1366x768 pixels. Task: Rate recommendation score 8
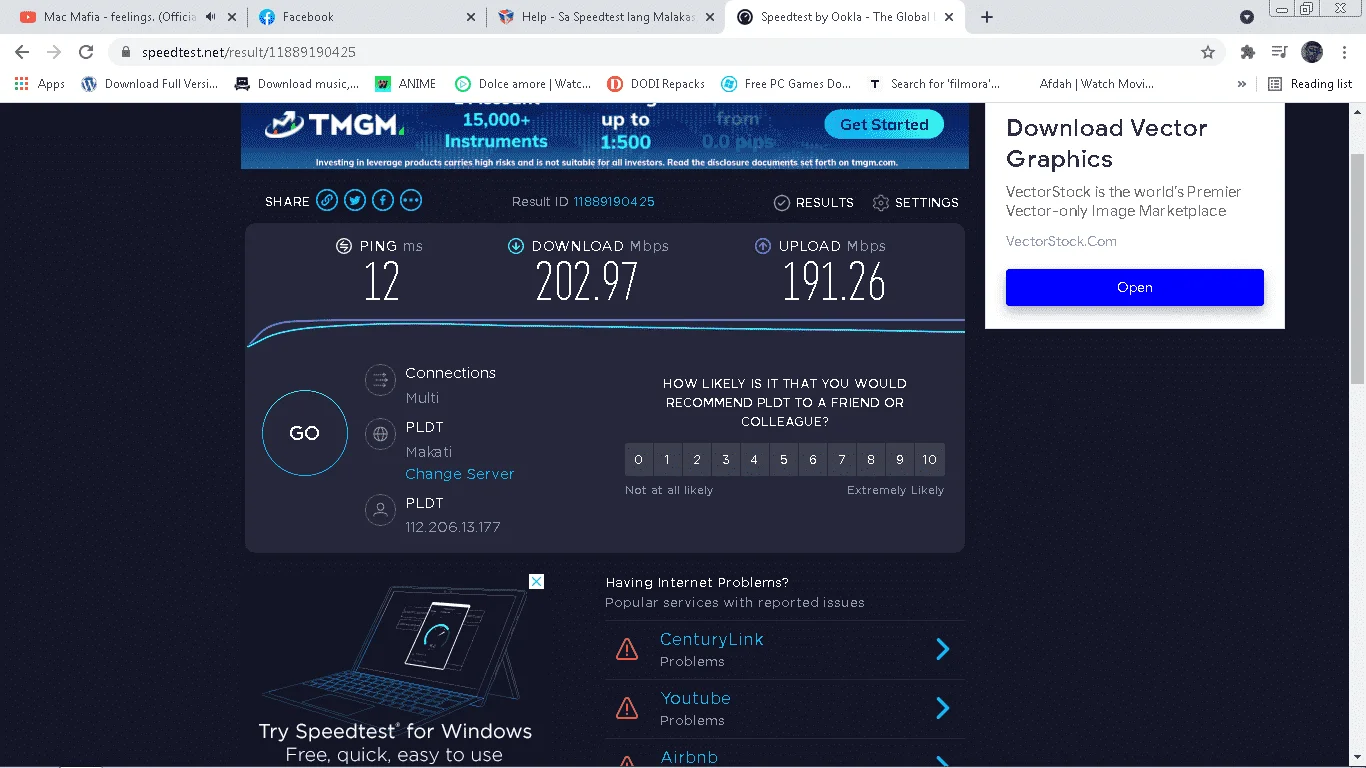coord(871,460)
